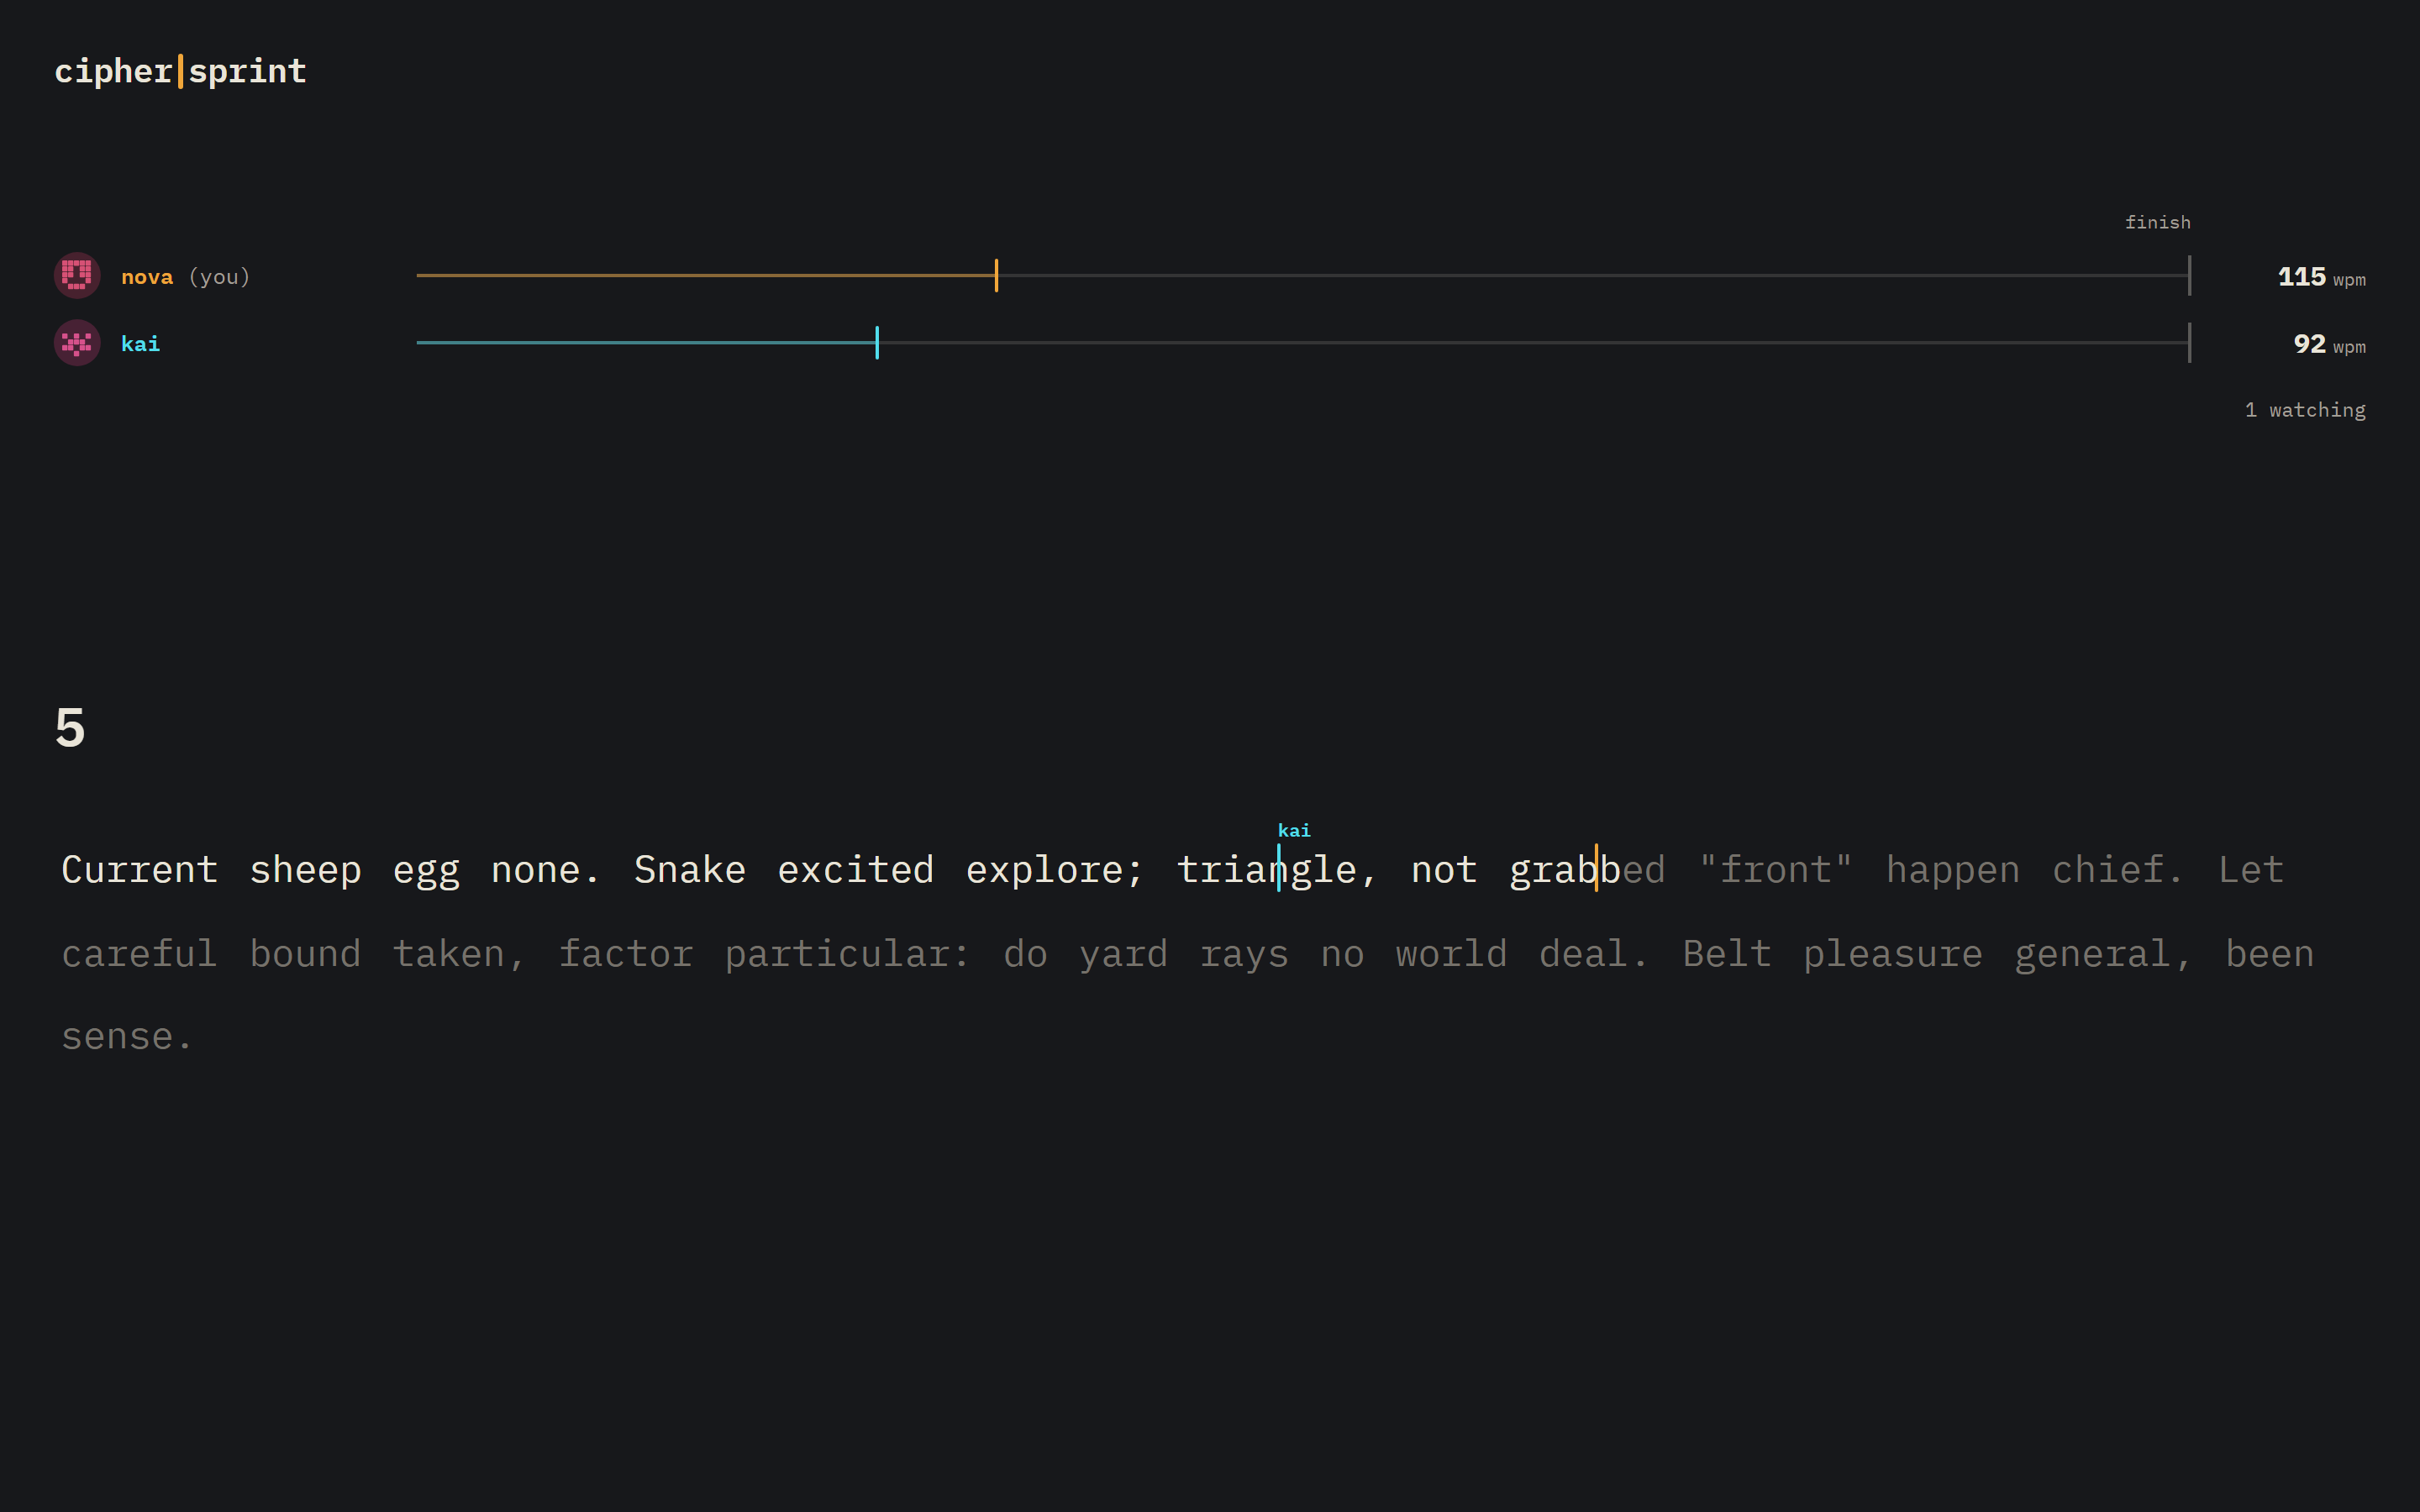Click the word "grabbed" at the typing cursor

click(x=1587, y=871)
